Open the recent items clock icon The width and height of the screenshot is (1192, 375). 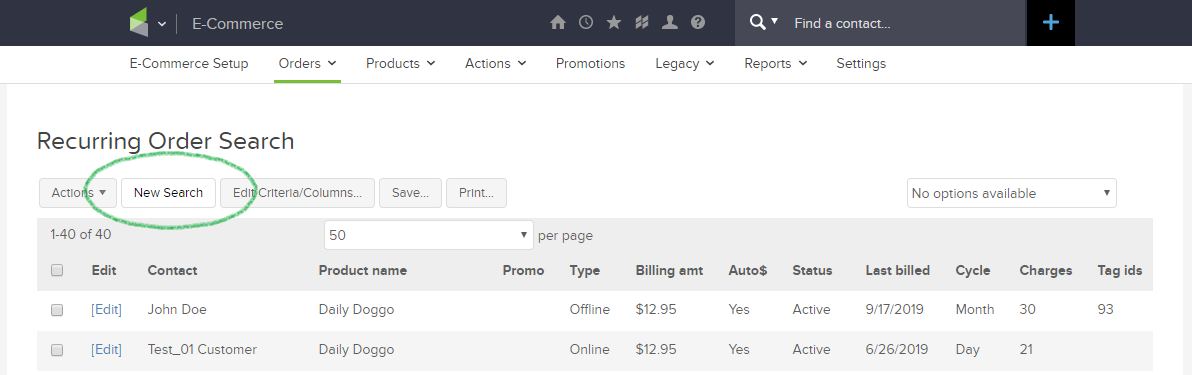tap(586, 23)
